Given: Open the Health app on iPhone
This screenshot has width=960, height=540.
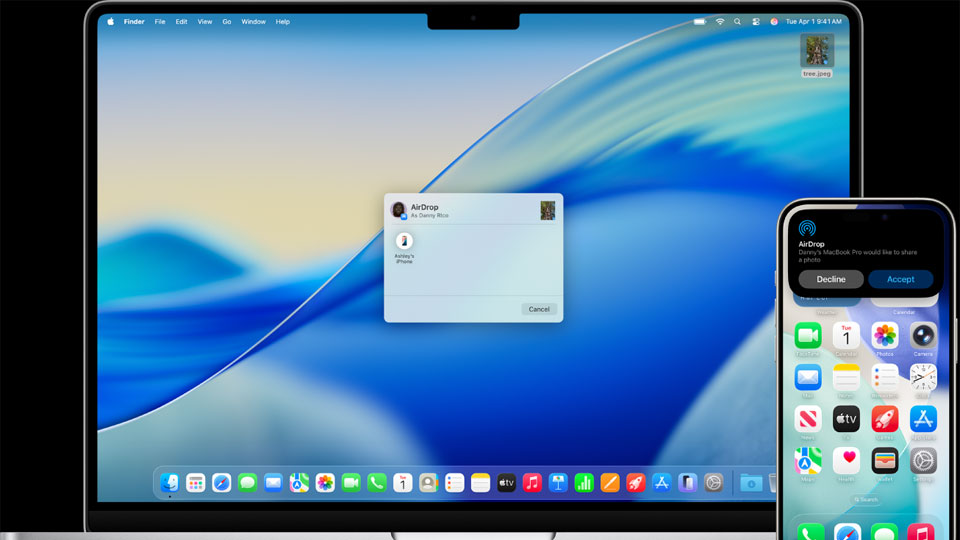Looking at the screenshot, I should (846, 460).
